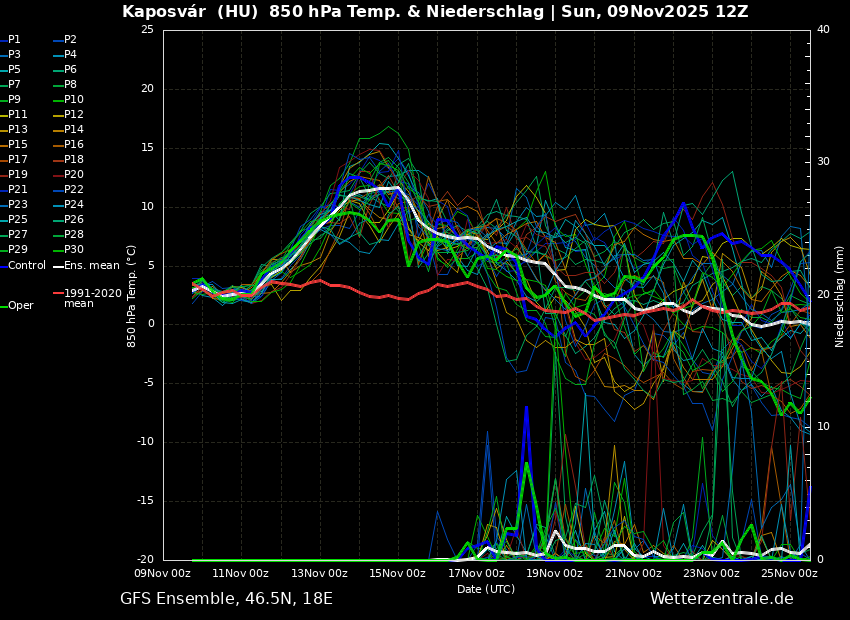The image size is (850, 620).
Task: Click the 15Nov 00z date tick label
Action: coord(397,574)
